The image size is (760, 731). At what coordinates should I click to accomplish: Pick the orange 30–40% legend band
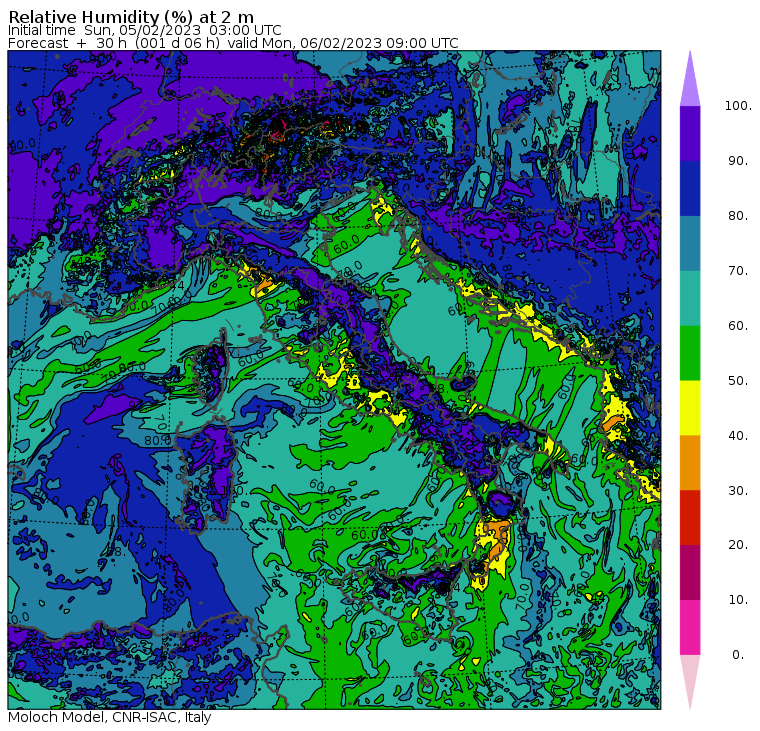click(690, 462)
